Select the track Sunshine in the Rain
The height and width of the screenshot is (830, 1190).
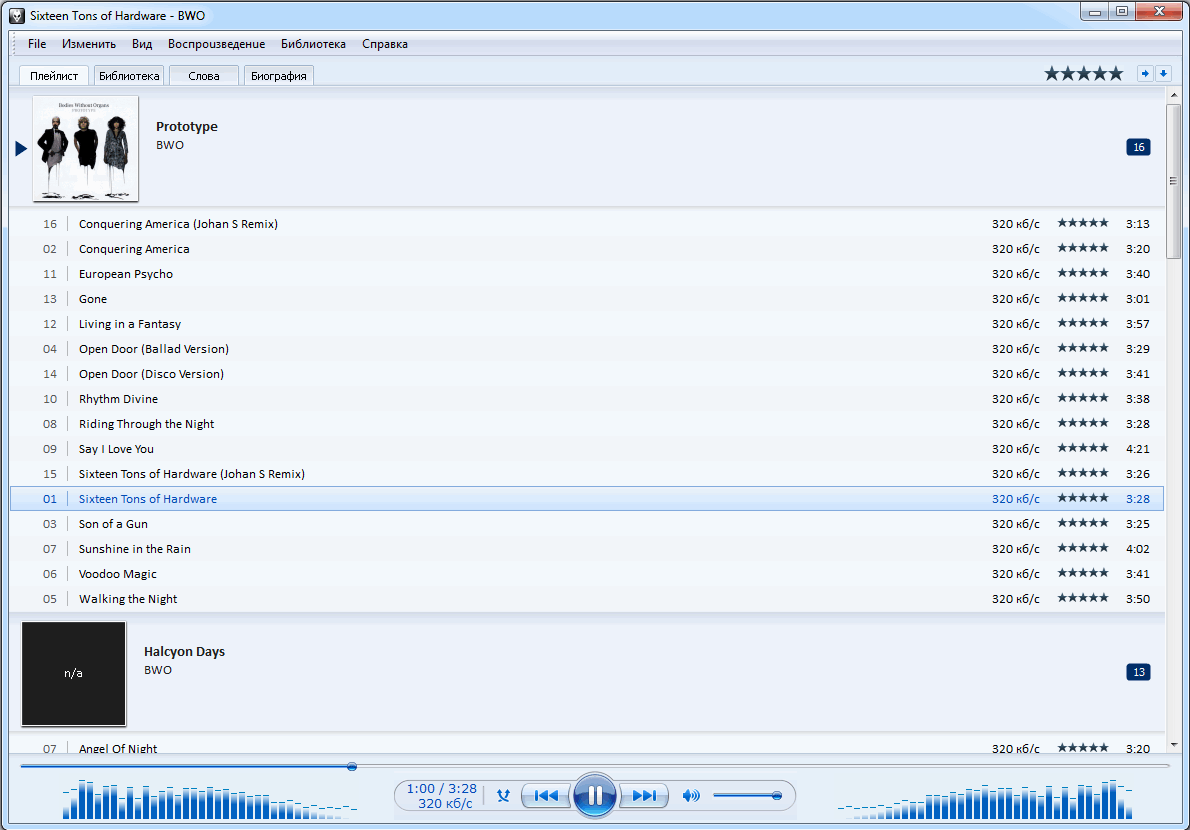(134, 549)
